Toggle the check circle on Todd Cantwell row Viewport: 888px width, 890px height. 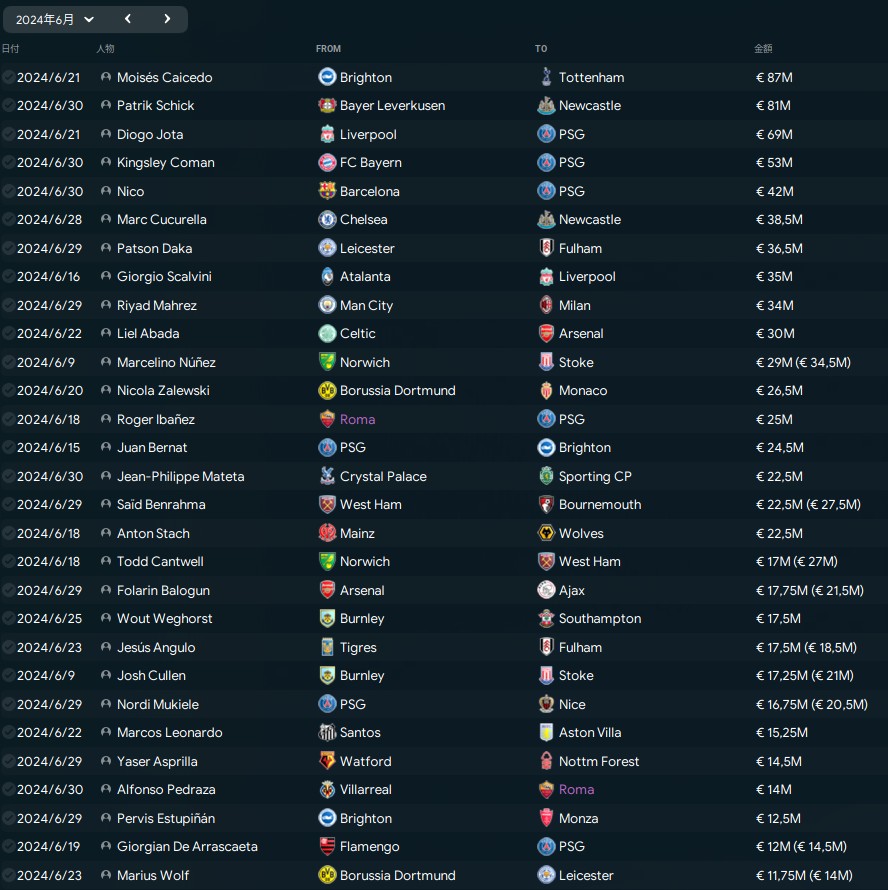click(9, 561)
